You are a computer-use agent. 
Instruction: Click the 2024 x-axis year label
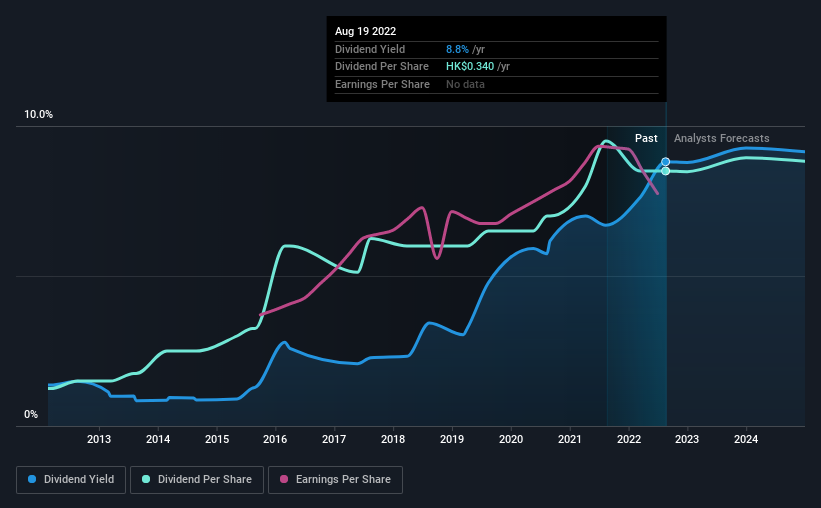746,439
